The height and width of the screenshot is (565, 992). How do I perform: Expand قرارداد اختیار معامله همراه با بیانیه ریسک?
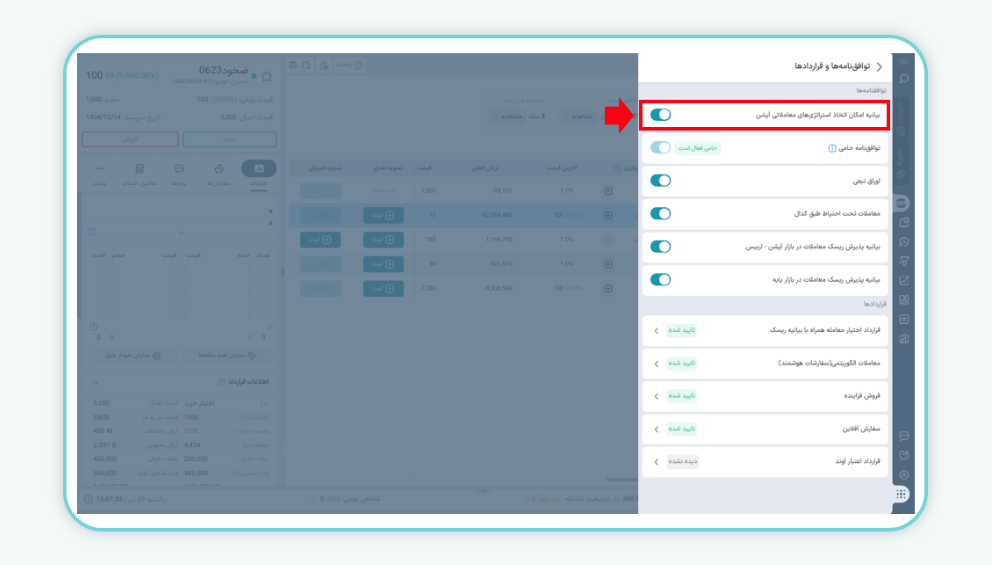[x=656, y=330]
